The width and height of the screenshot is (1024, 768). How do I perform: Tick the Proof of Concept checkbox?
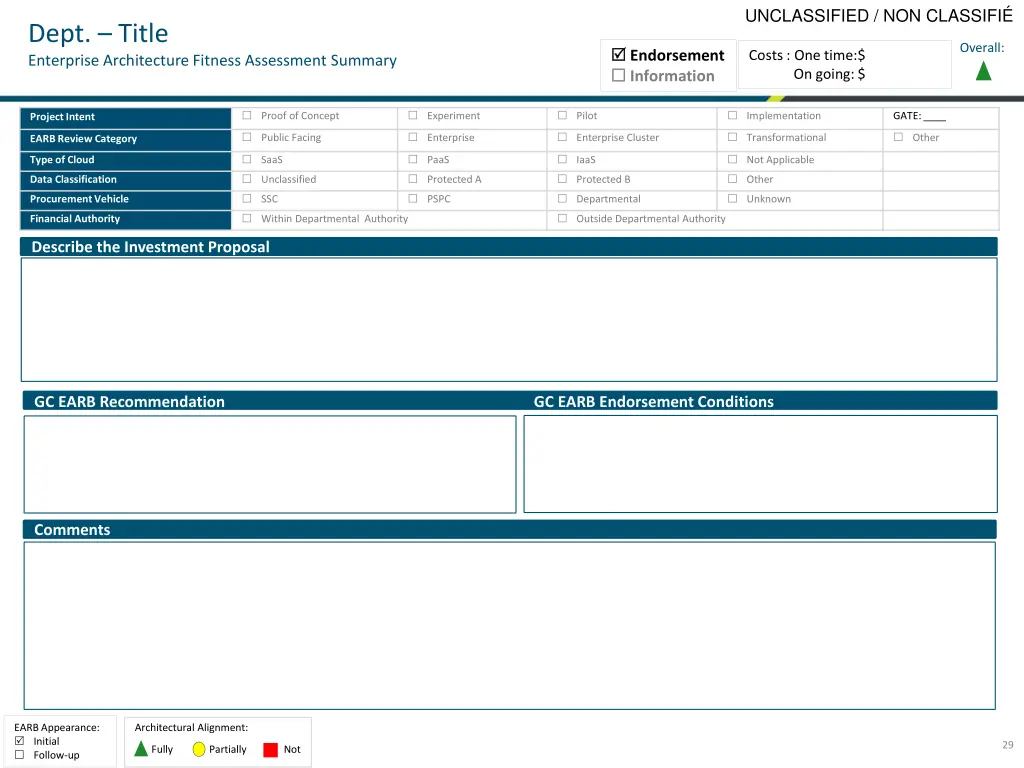pos(247,116)
